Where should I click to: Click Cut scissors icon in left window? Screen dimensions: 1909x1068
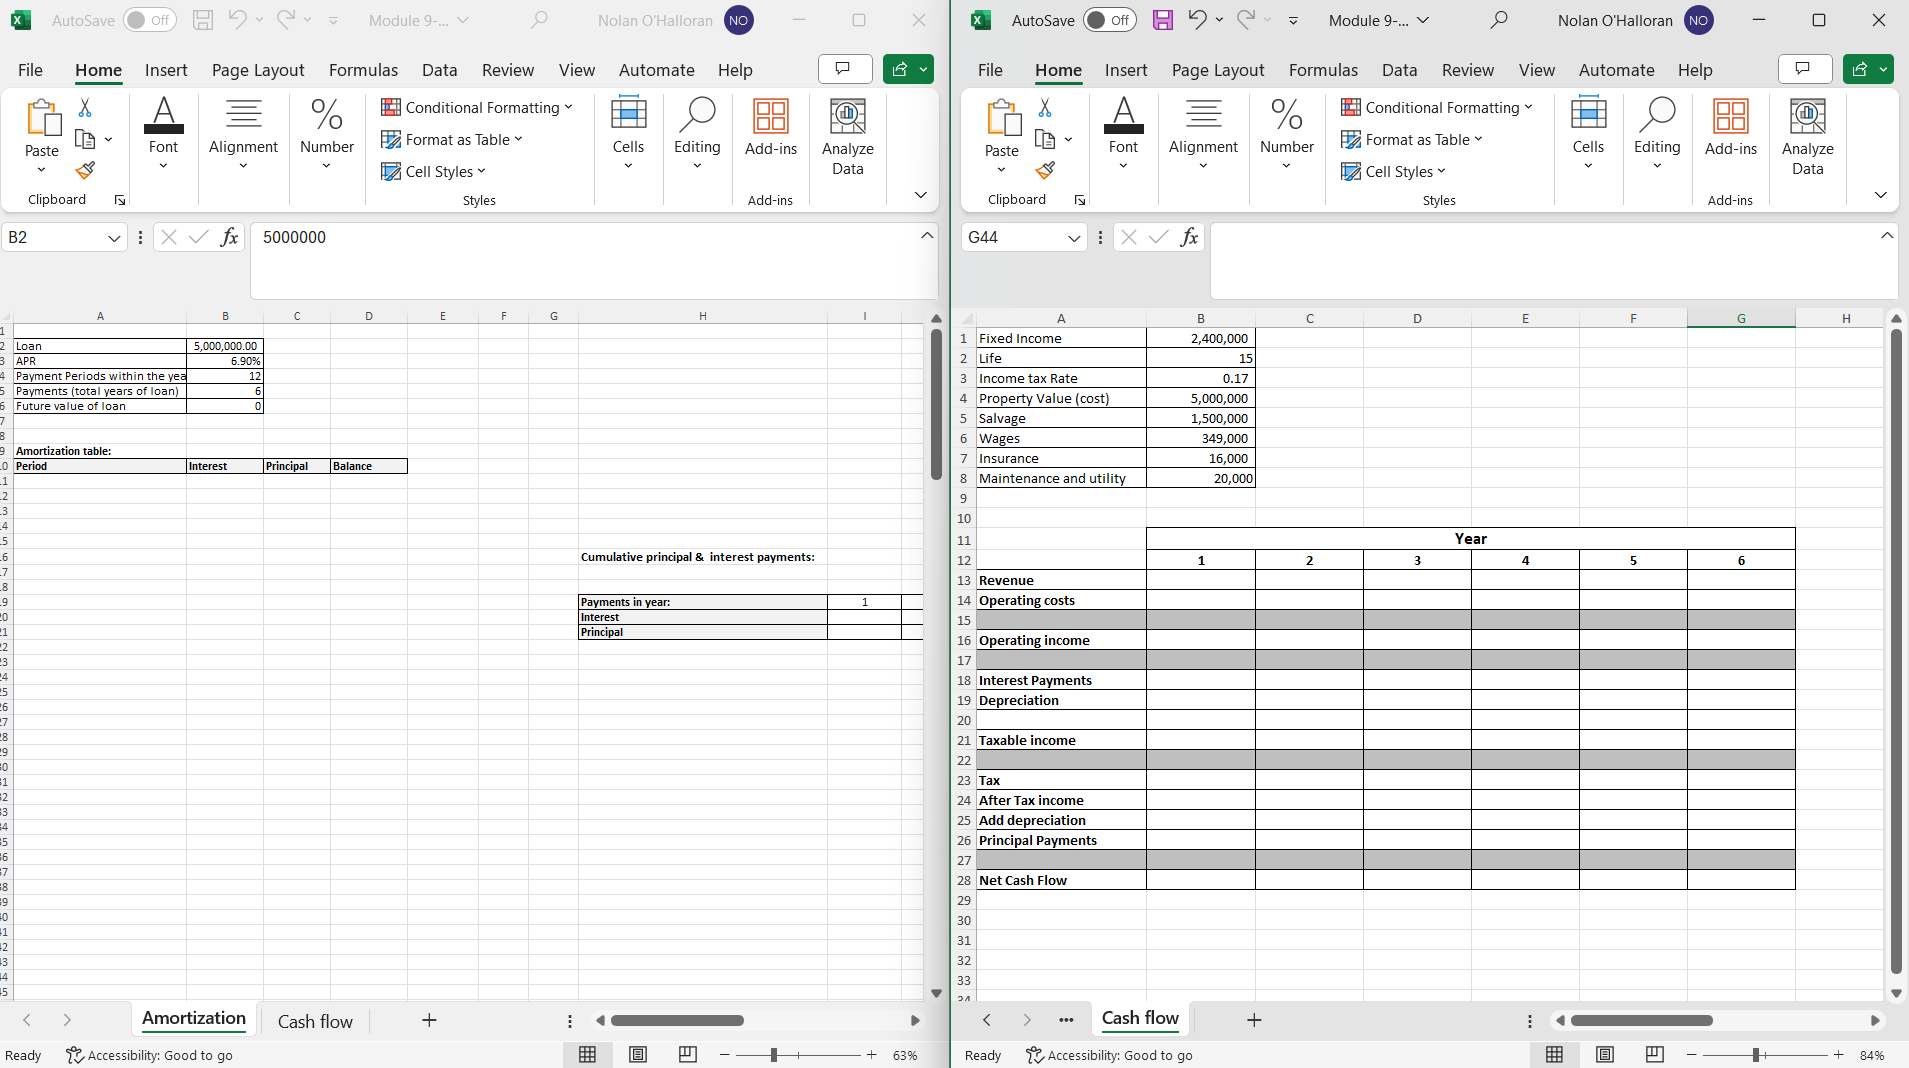click(x=85, y=108)
